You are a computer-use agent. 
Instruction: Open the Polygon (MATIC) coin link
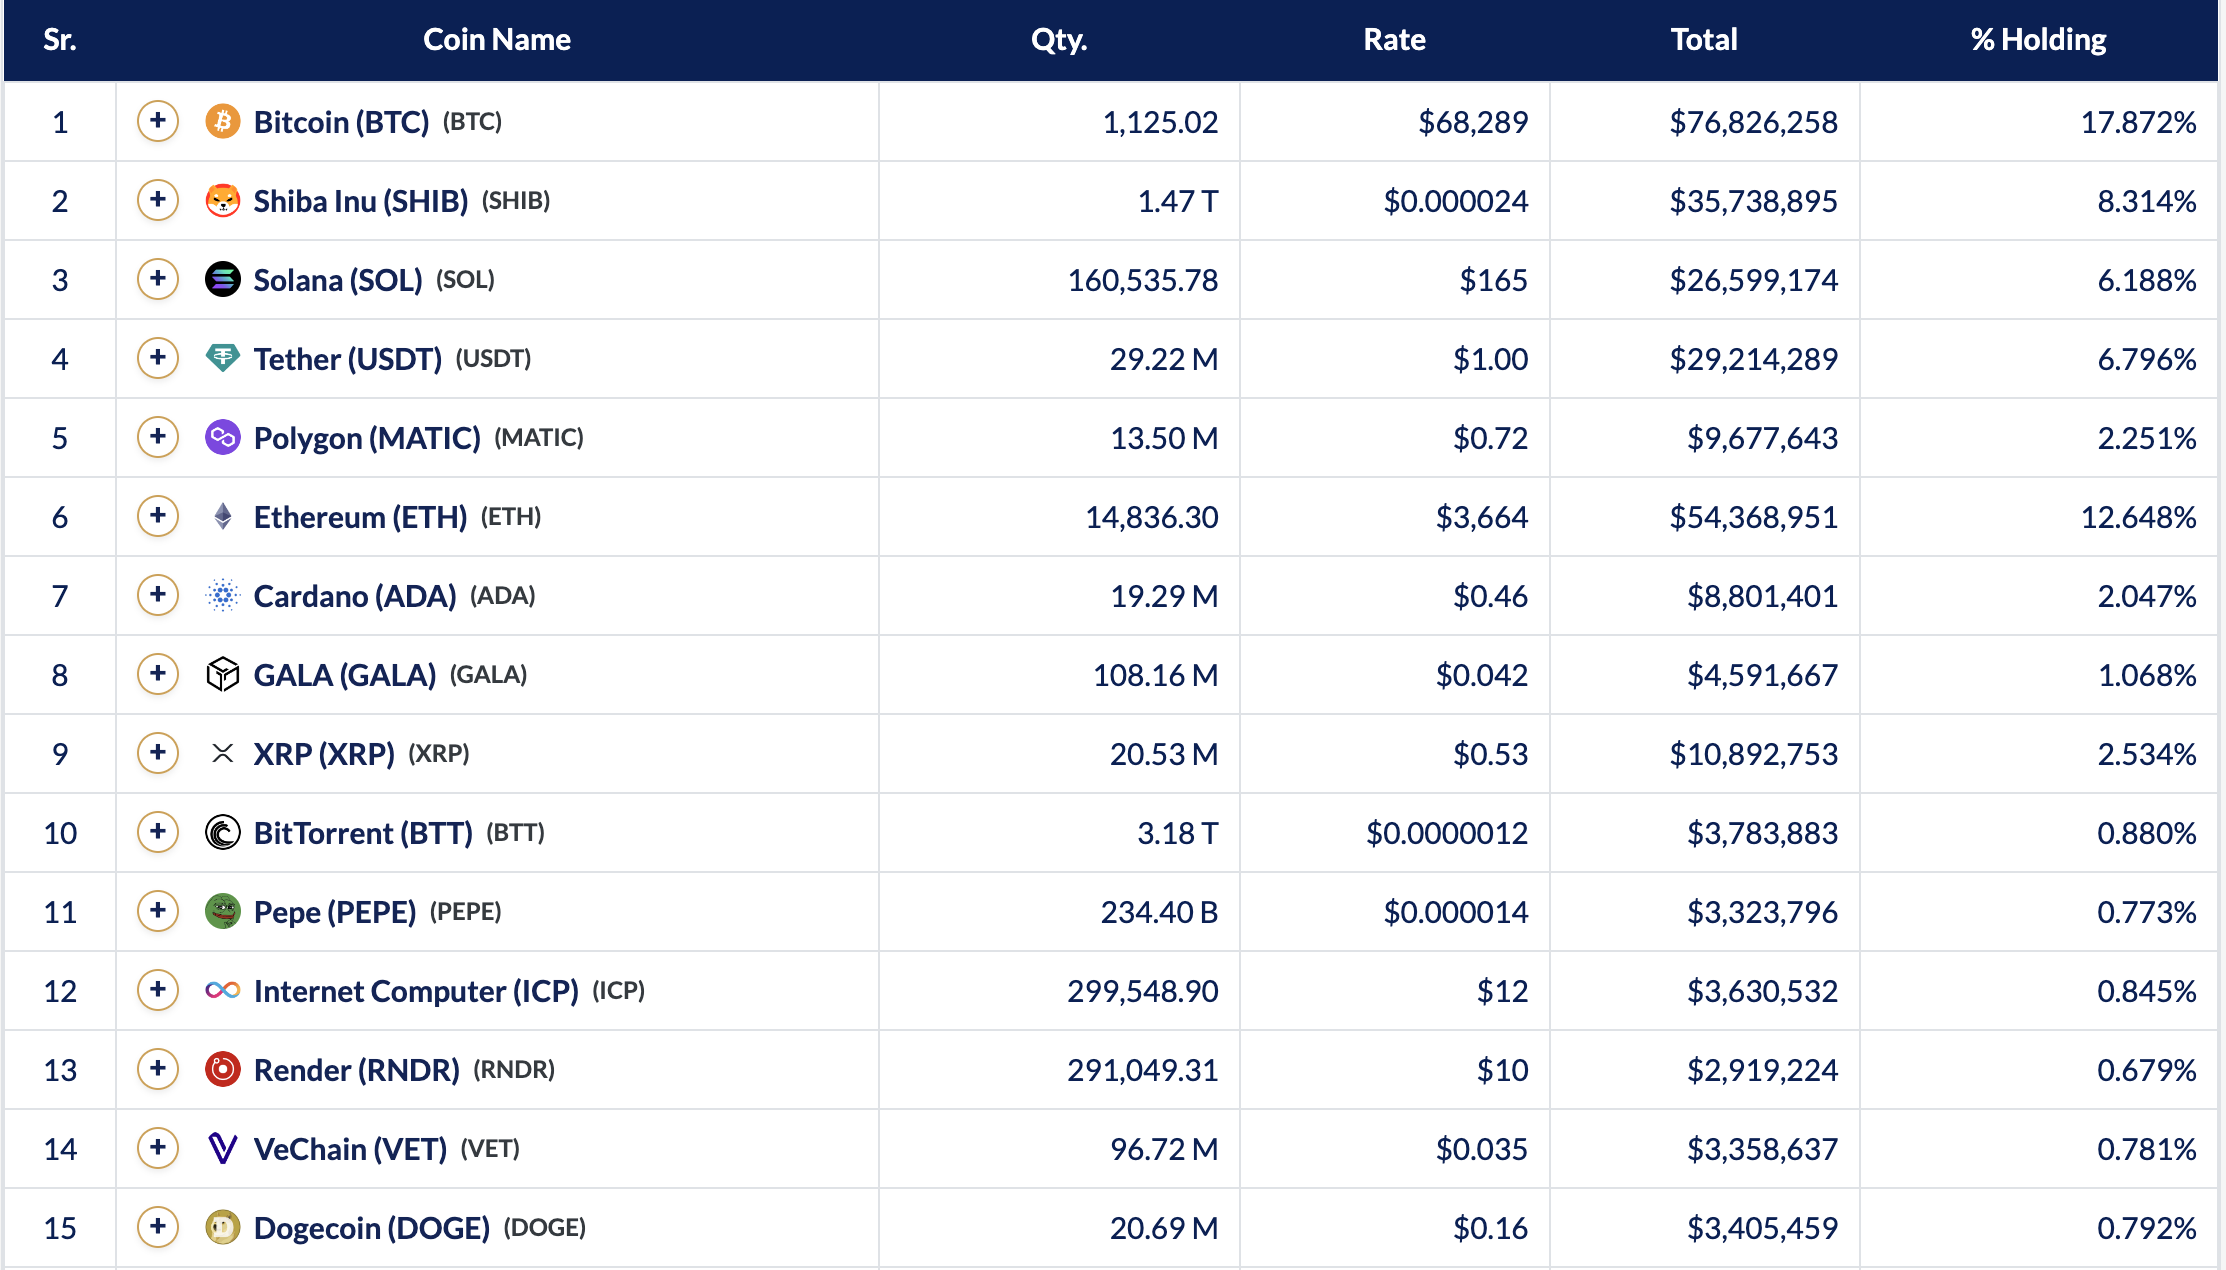click(367, 438)
